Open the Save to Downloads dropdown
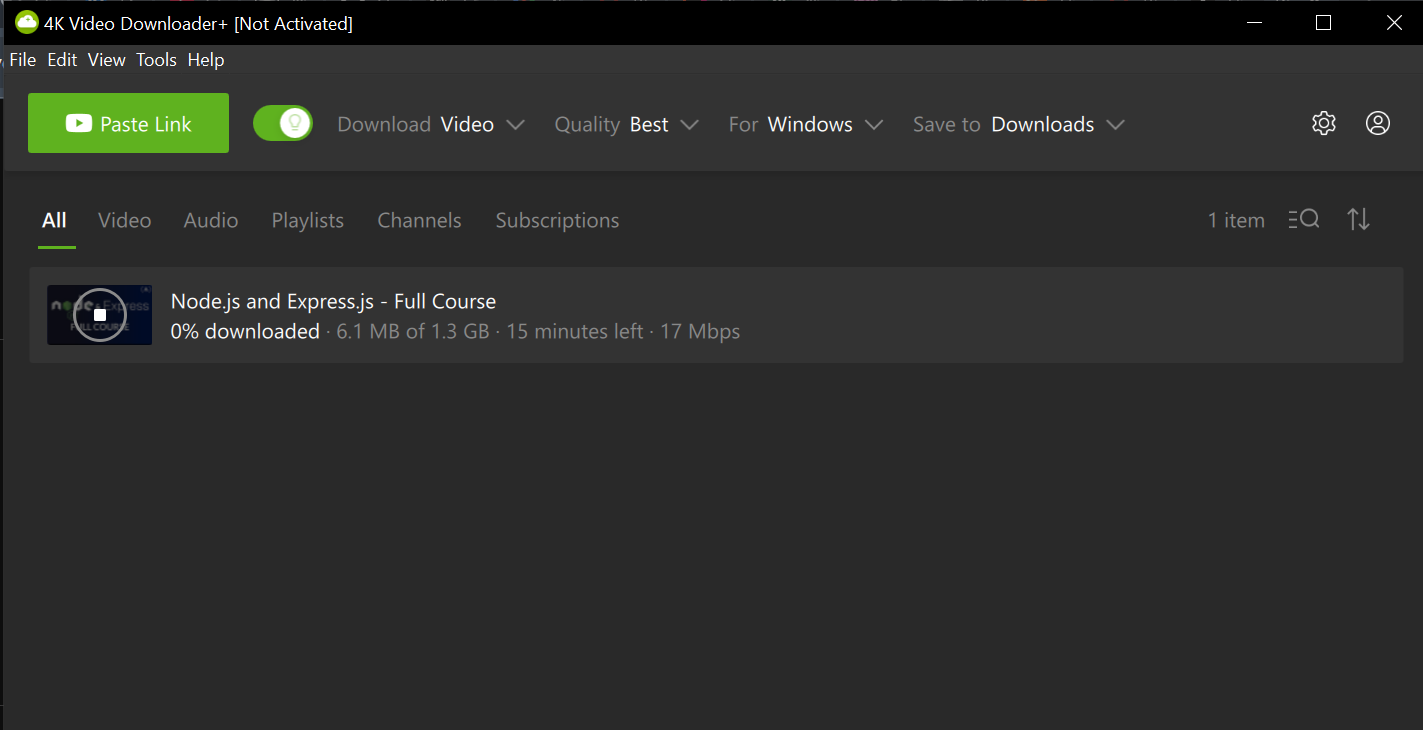Image resolution: width=1423 pixels, height=730 pixels. 1018,124
